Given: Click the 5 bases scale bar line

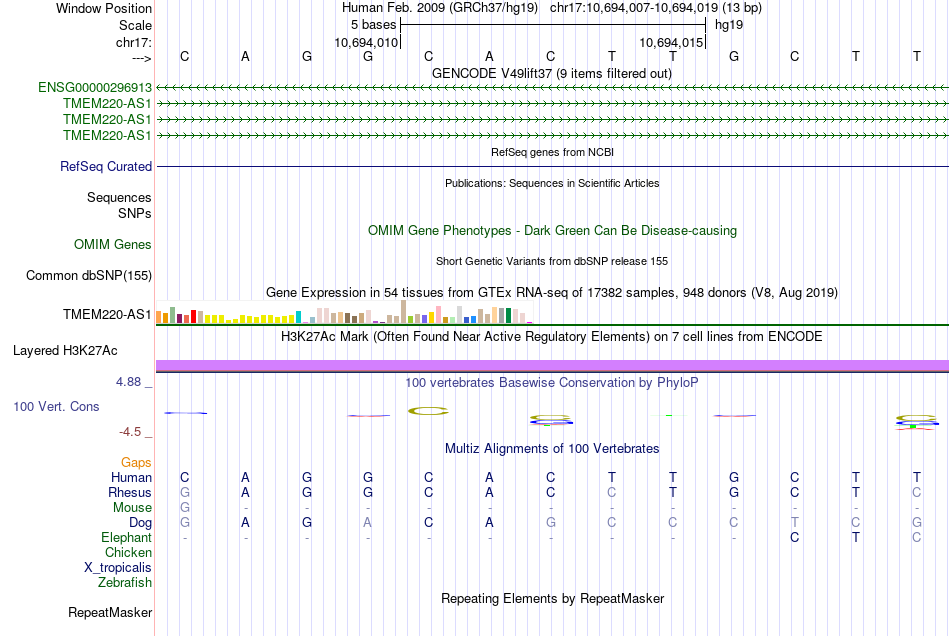Looking at the screenshot, I should point(553,25).
